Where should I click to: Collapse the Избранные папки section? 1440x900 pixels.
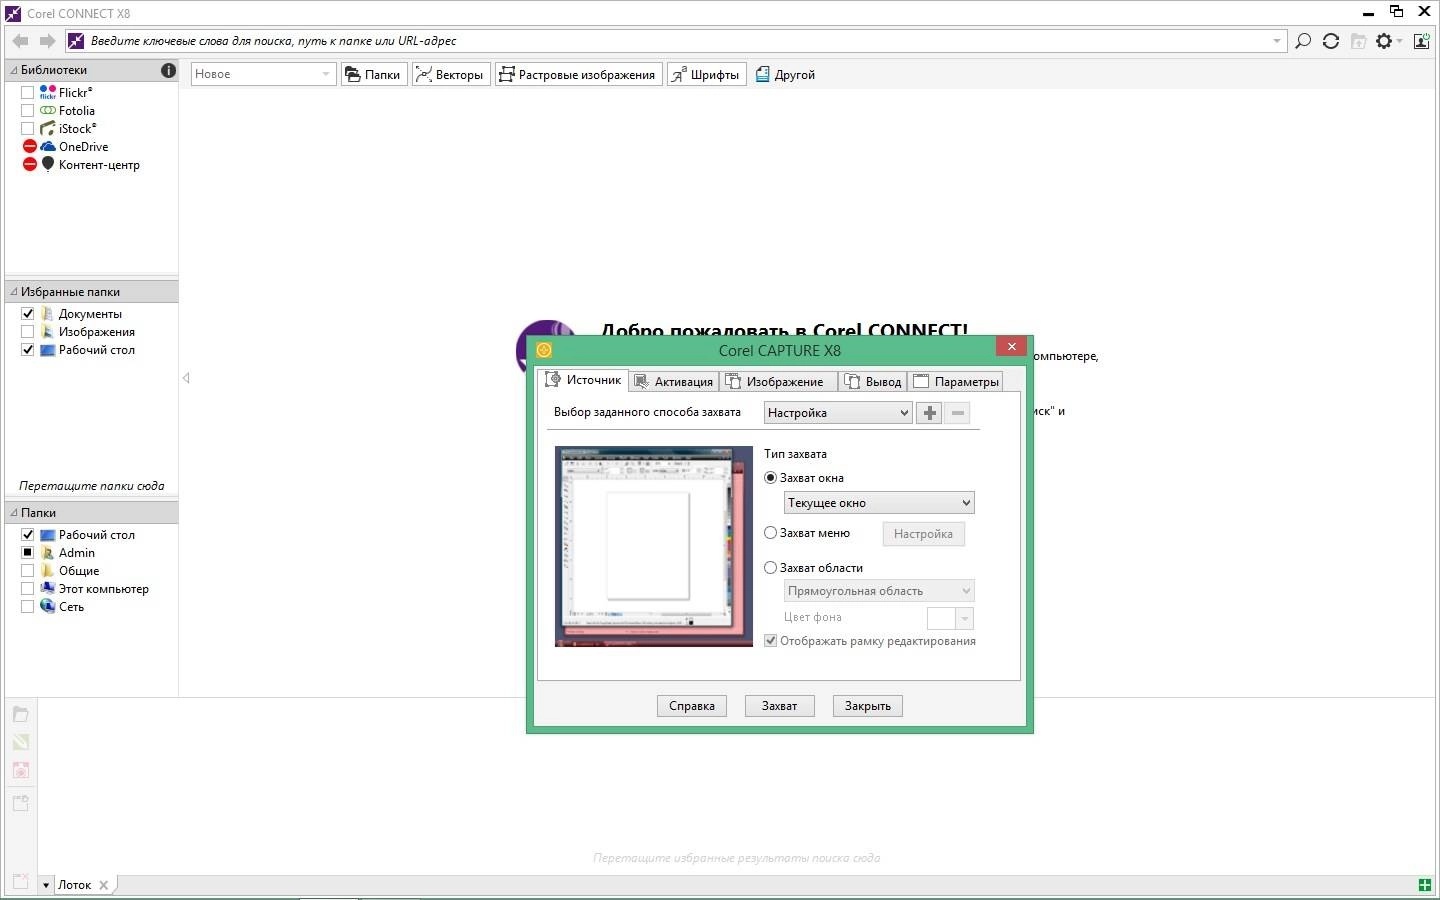click(14, 292)
